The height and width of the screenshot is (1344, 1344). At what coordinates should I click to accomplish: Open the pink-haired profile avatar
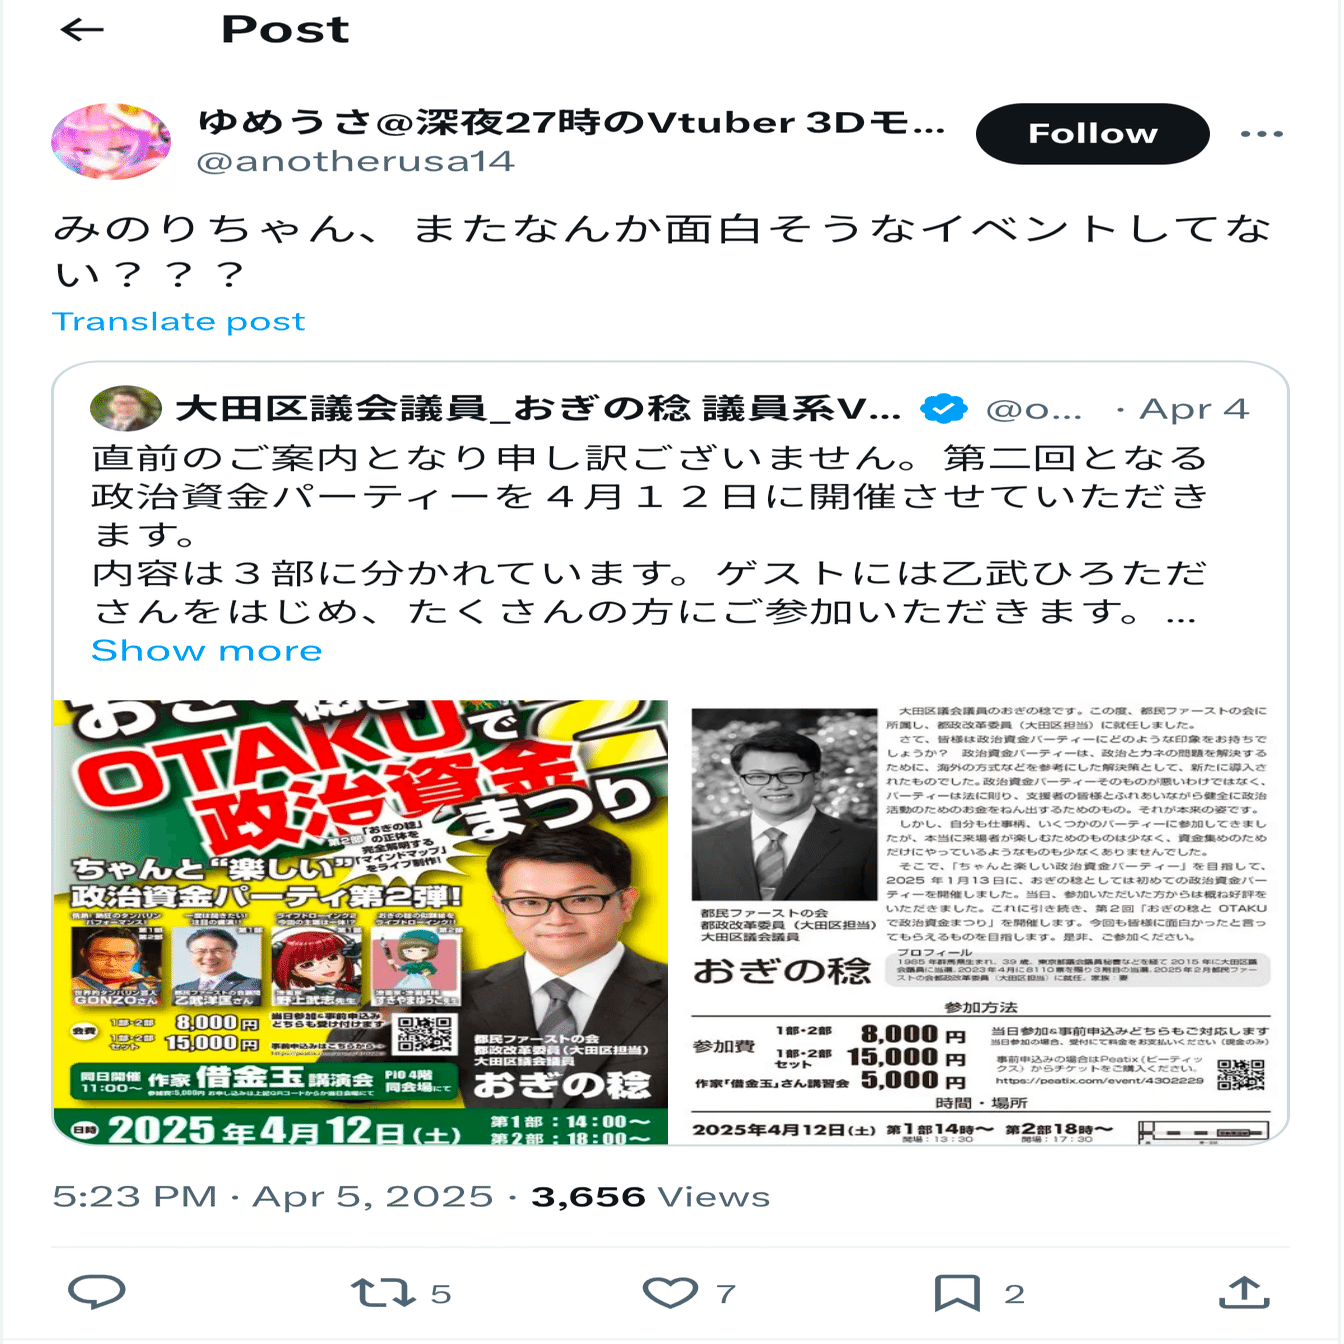(x=110, y=141)
